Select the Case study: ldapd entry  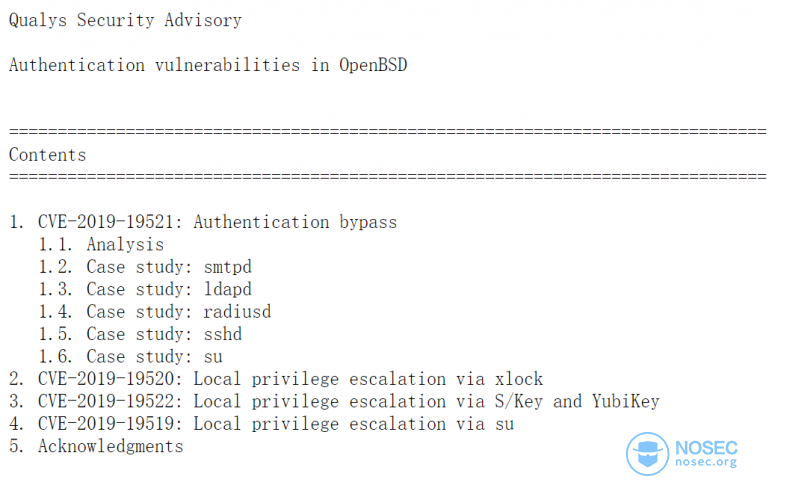coord(145,289)
